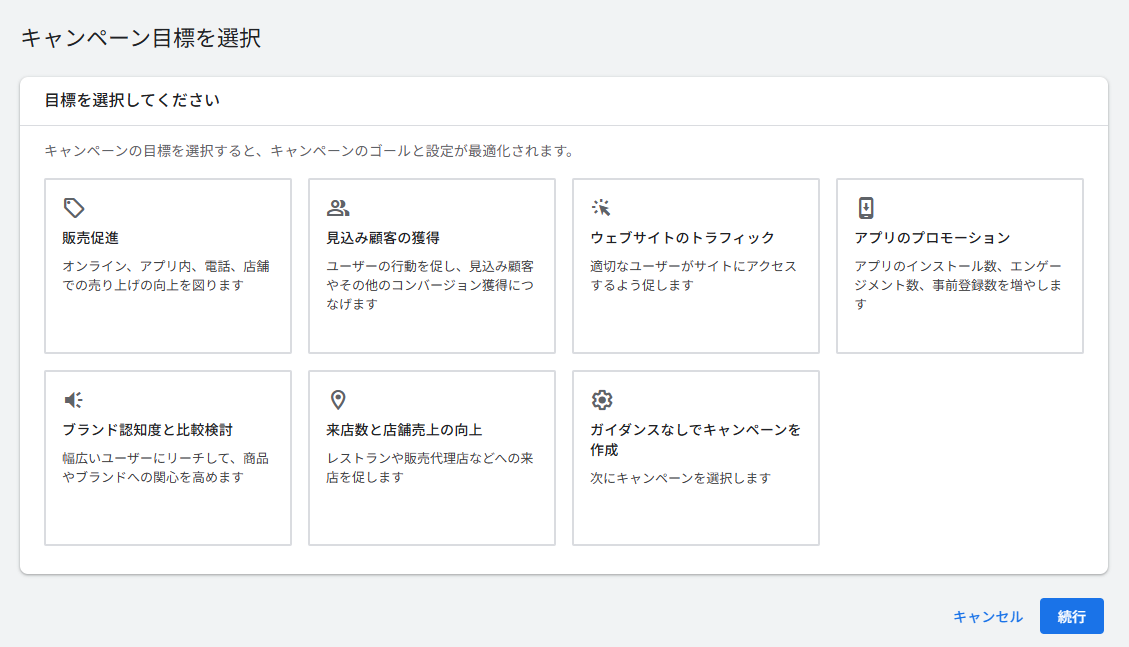Click the cursor sparkle icon for website traffic
This screenshot has height=647, width=1129.
[x=601, y=208]
